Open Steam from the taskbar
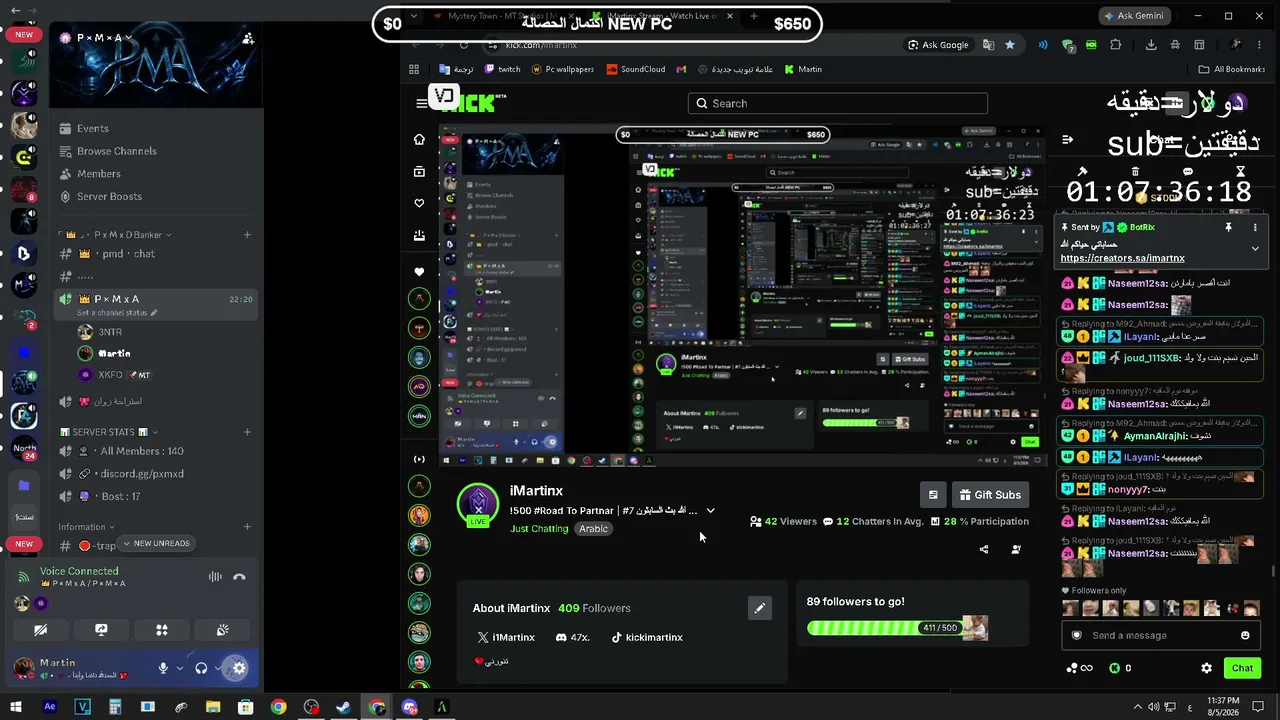The height and width of the screenshot is (720, 1280). point(343,707)
